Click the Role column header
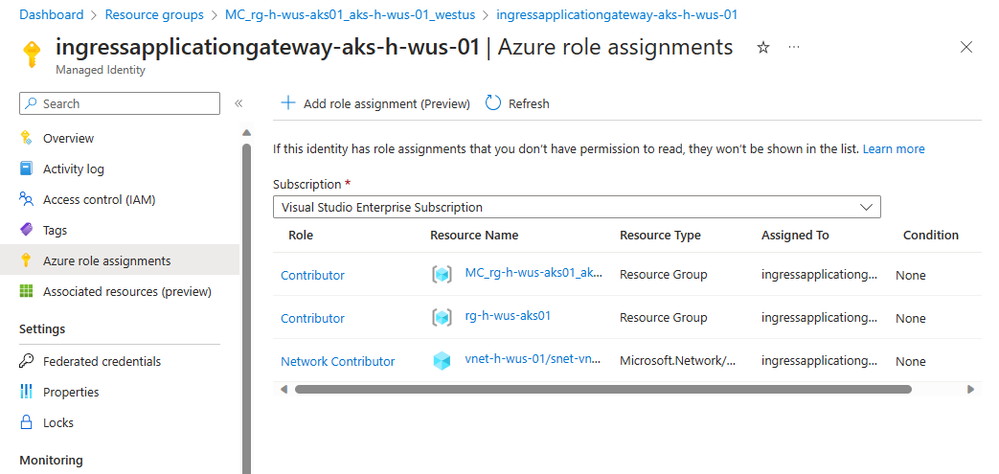This screenshot has width=999, height=474. coord(301,235)
